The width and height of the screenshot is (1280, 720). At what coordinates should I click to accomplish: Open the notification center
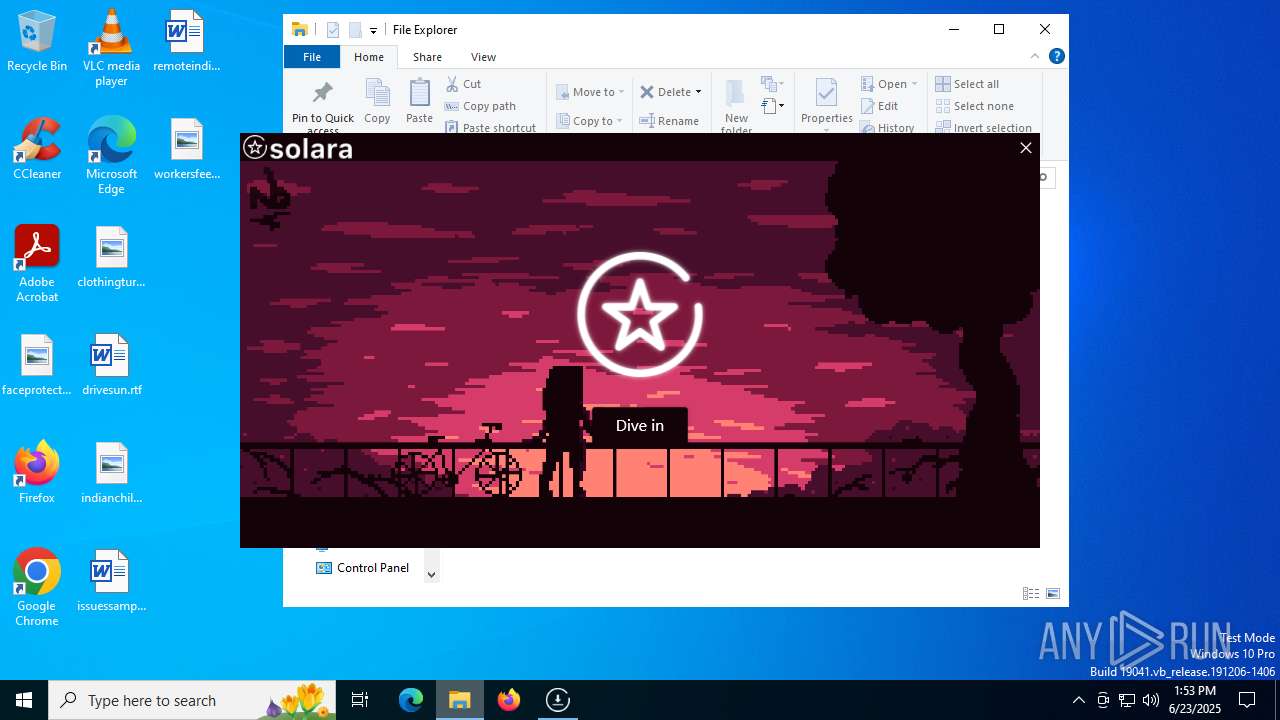1247,700
